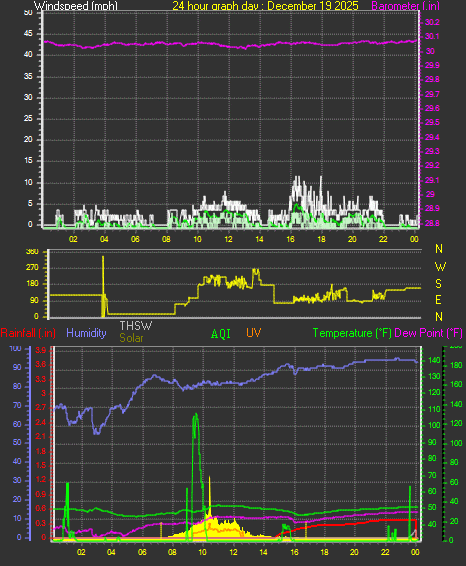Click the 'Windspeed (mph)' chart title
The width and height of the screenshot is (466, 566).
point(76,6)
